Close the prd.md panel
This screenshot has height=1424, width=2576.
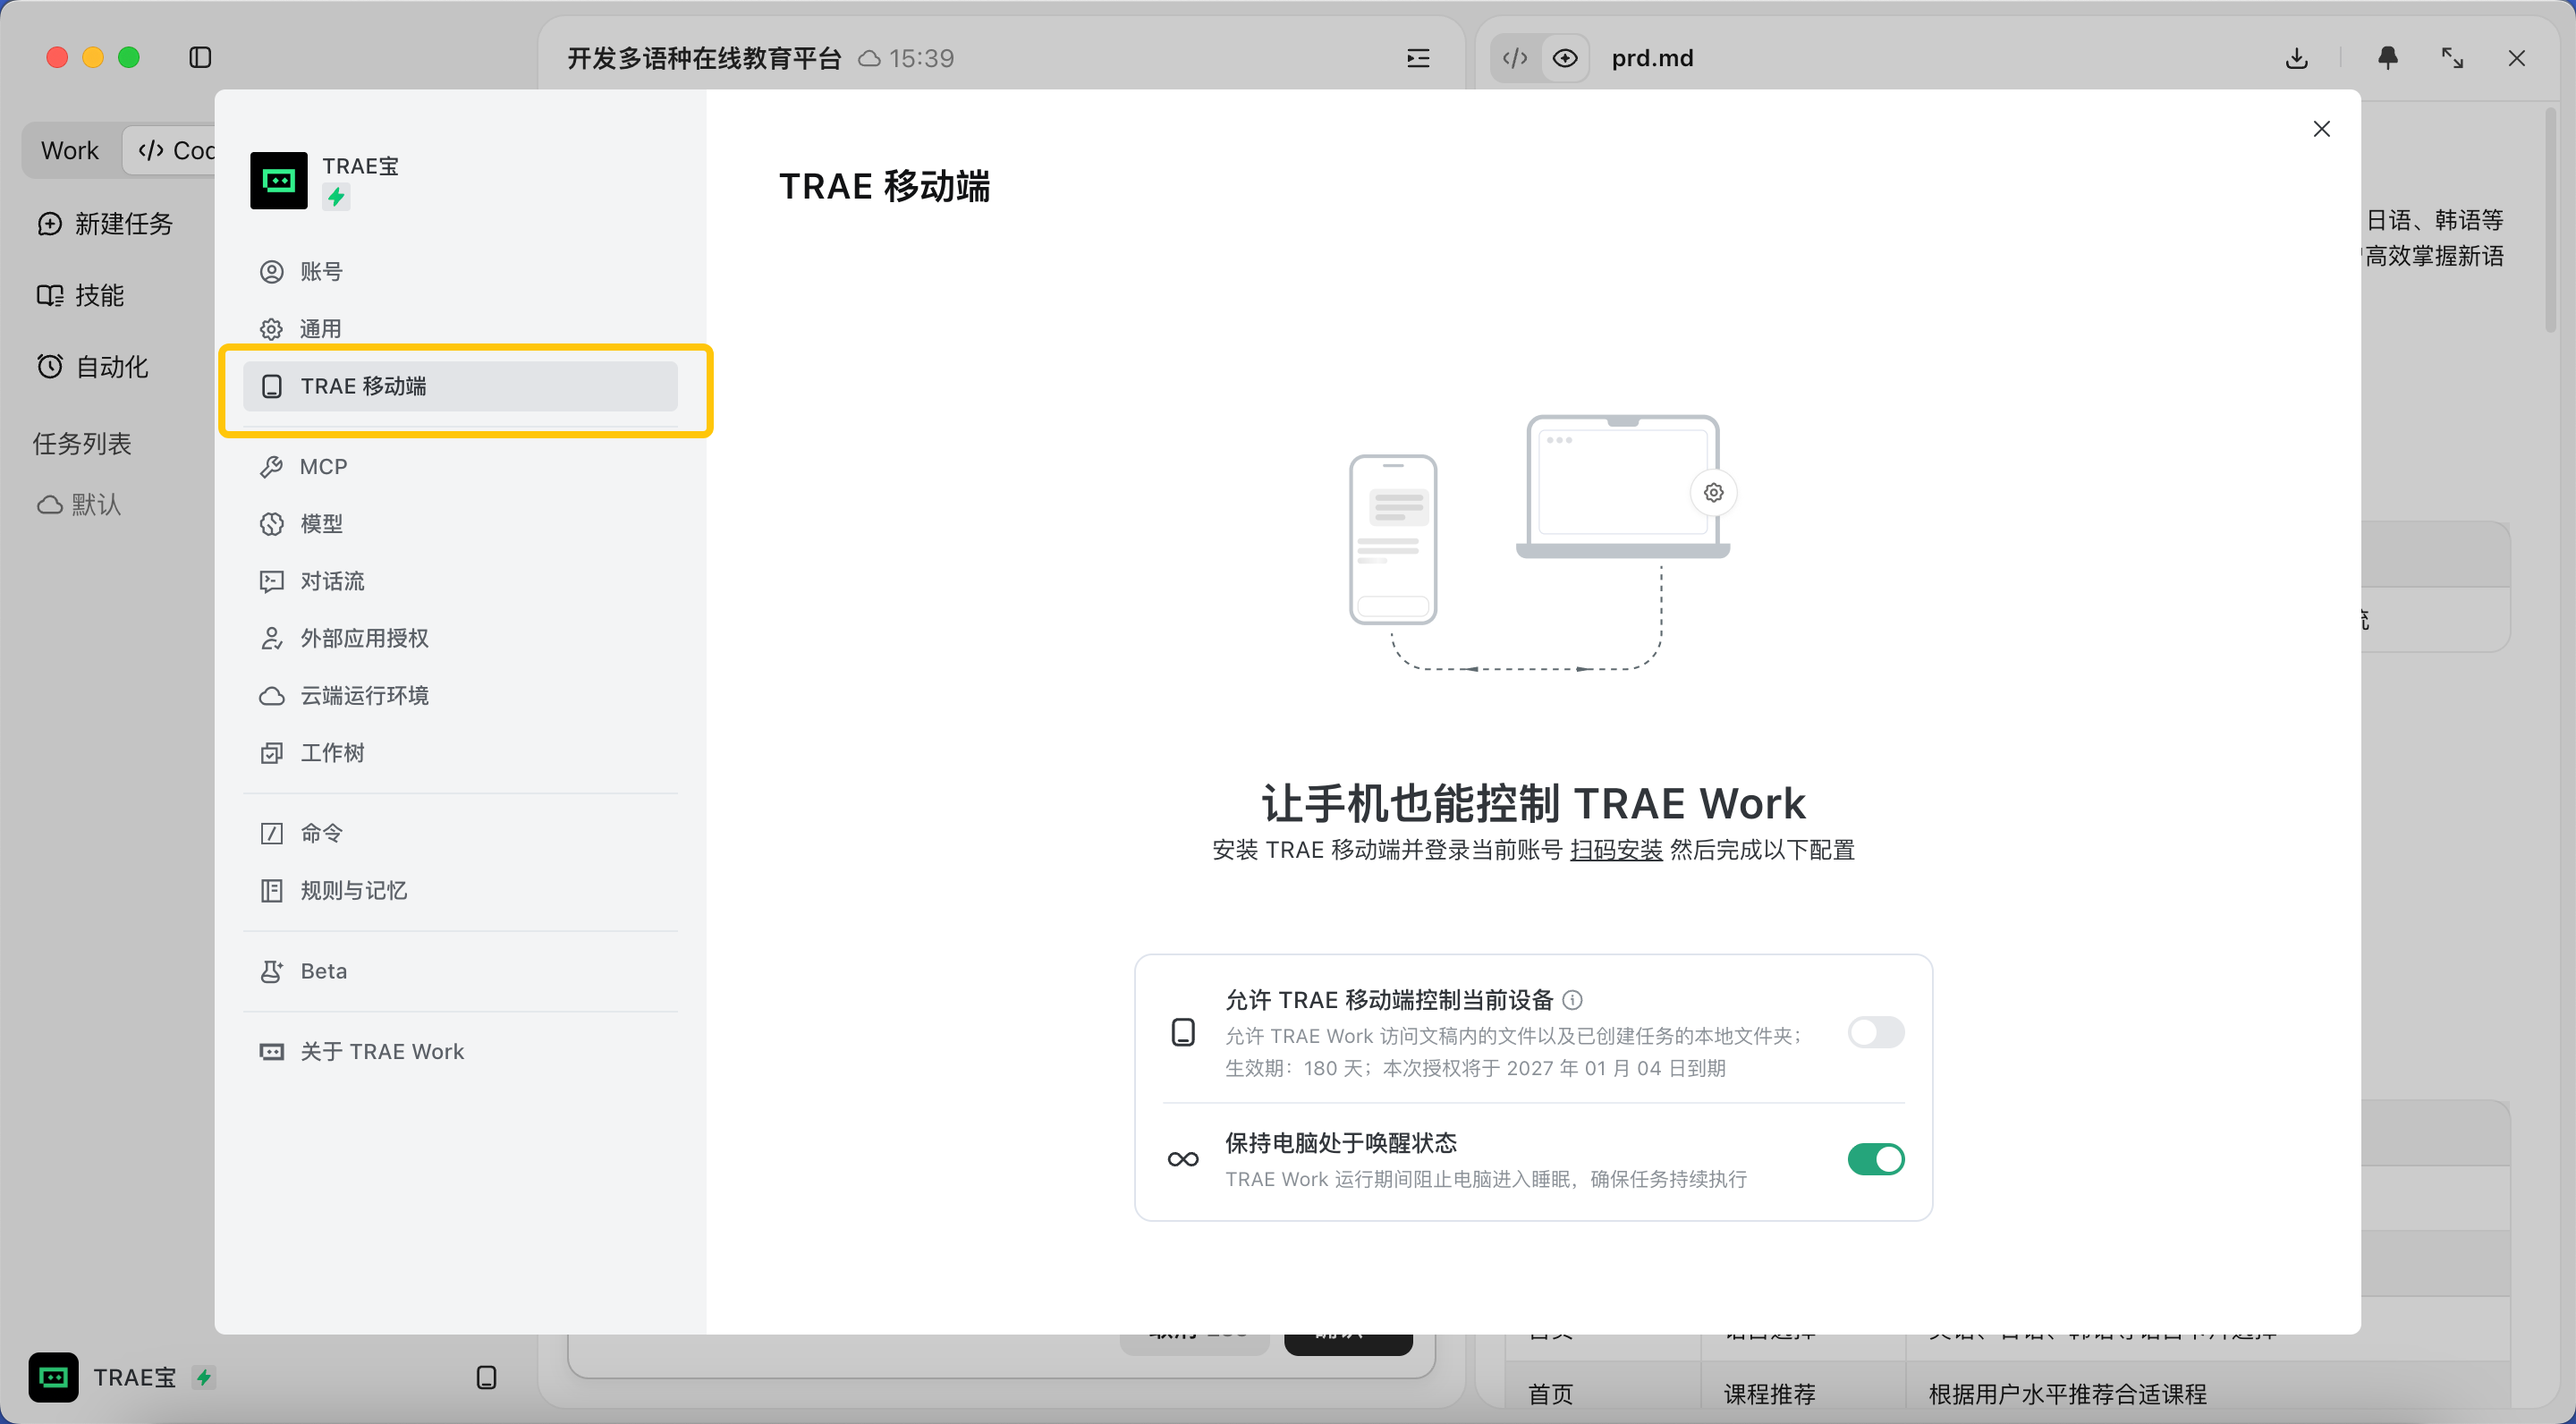point(2517,58)
